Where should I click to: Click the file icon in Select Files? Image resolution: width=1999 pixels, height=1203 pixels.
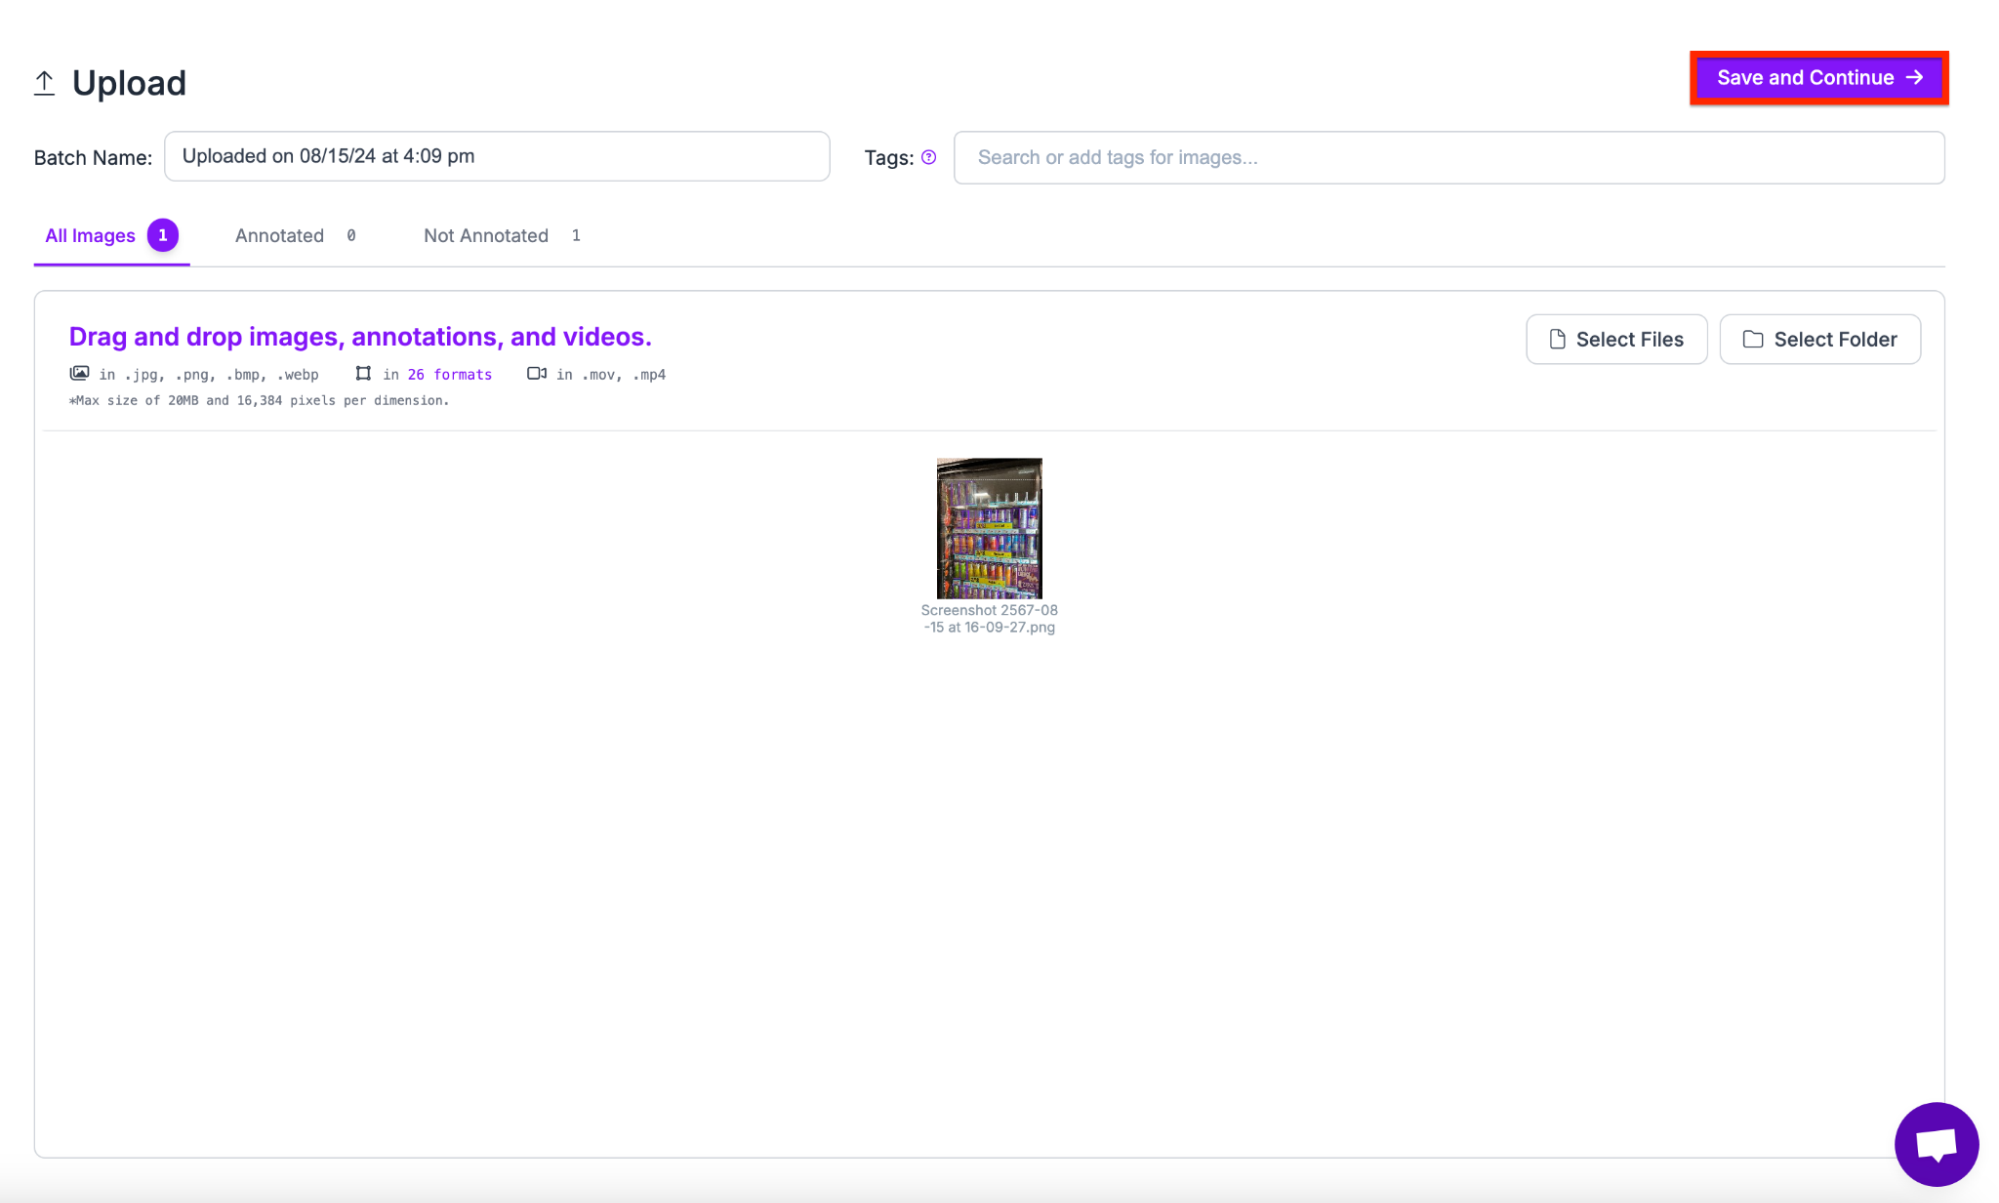coord(1557,339)
